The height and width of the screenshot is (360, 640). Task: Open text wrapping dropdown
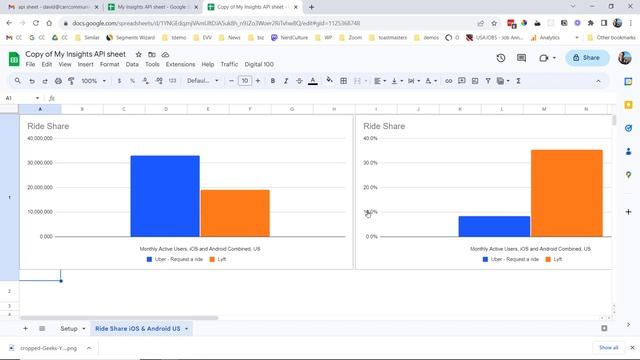point(414,81)
